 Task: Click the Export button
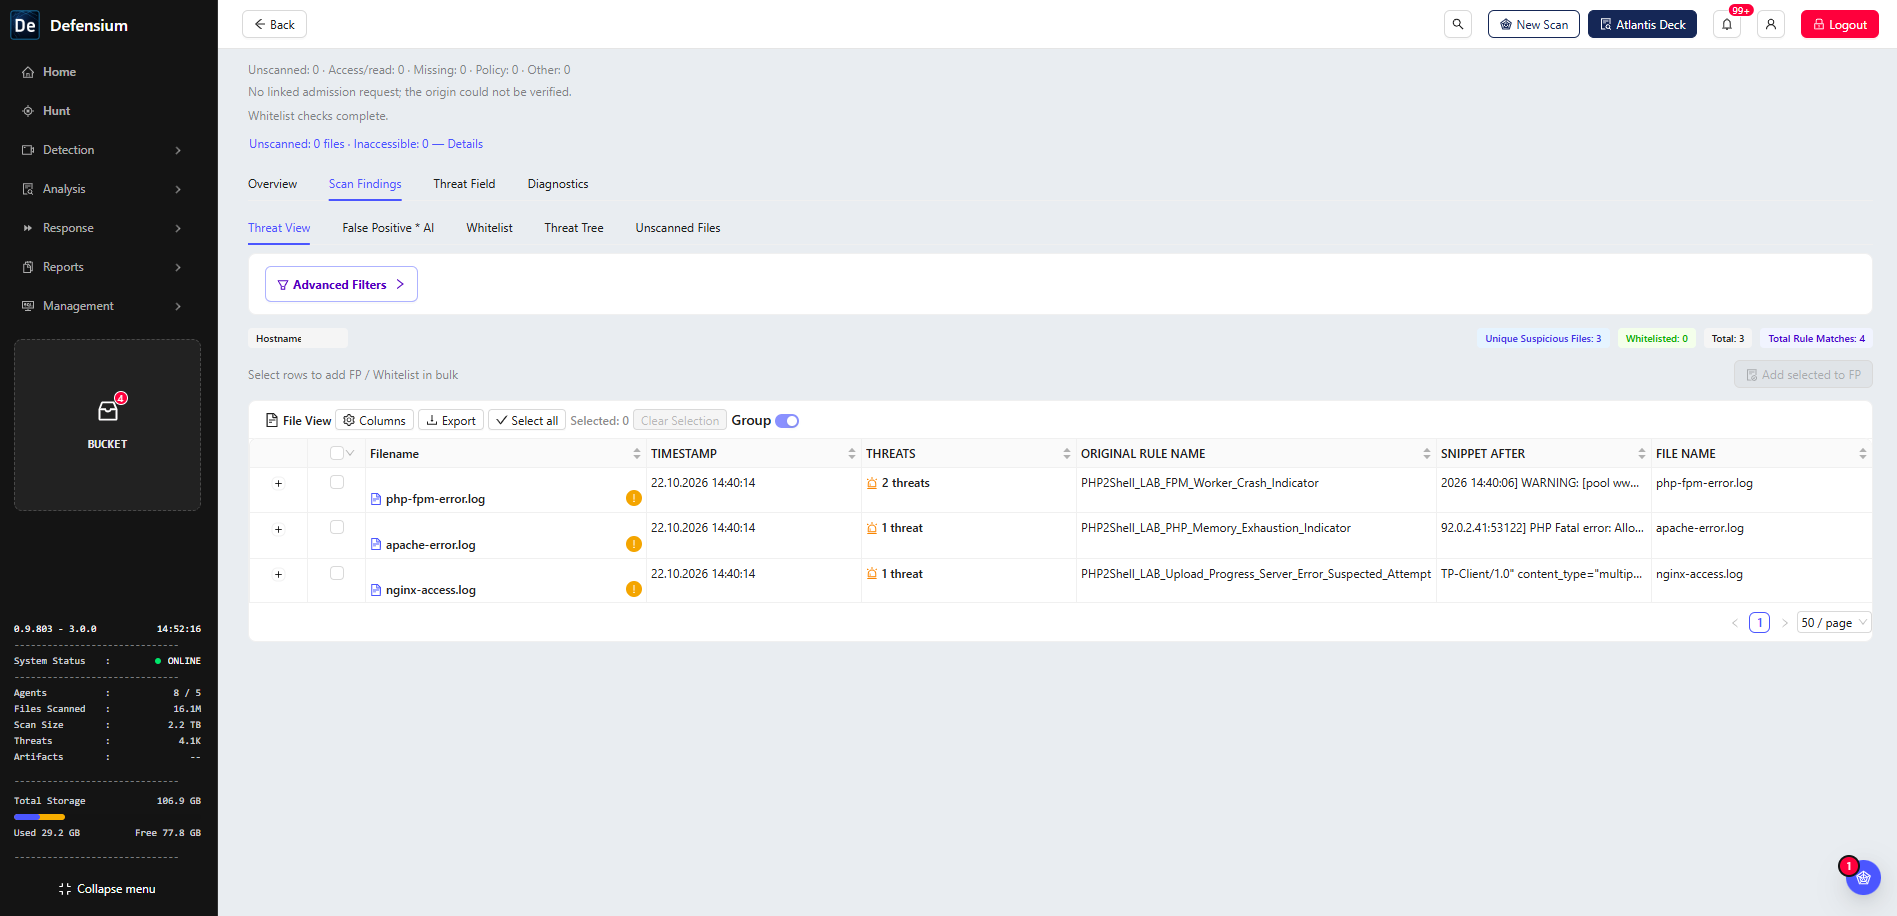pyautogui.click(x=451, y=421)
